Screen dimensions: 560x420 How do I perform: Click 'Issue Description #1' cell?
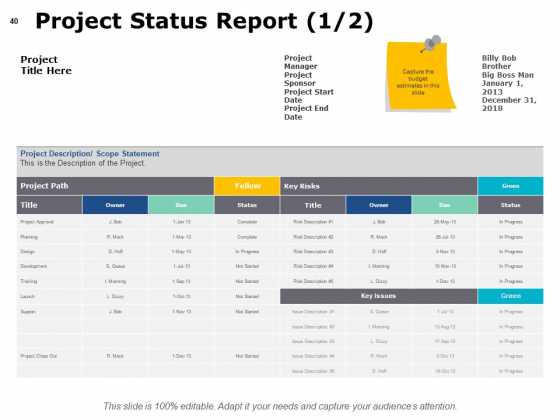(x=313, y=312)
